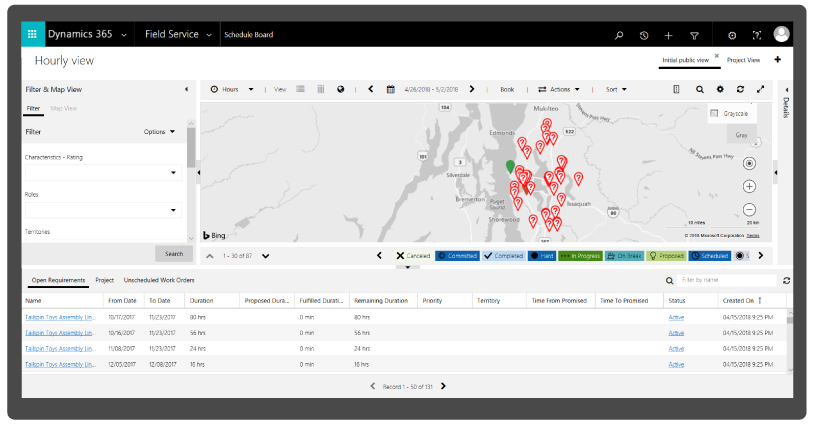Image resolution: width=814 pixels, height=424 pixels.
Task: Locate me on the map
Action: (749, 163)
